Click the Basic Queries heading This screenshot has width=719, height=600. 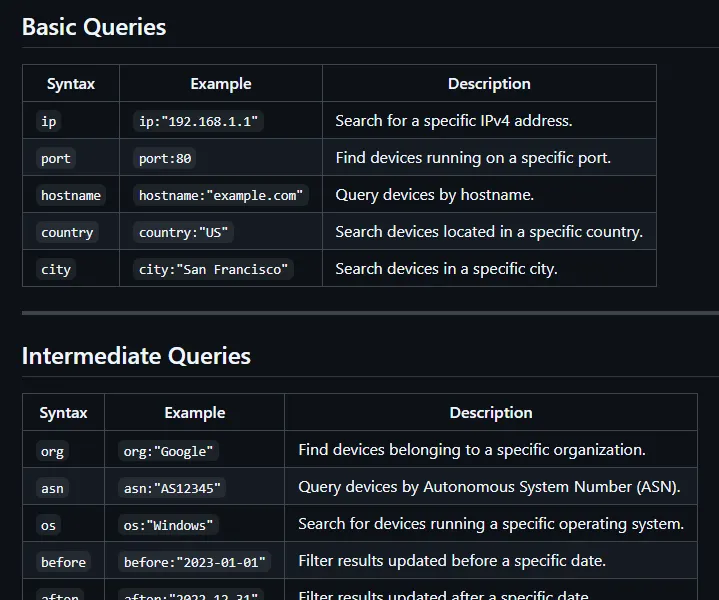point(94,27)
